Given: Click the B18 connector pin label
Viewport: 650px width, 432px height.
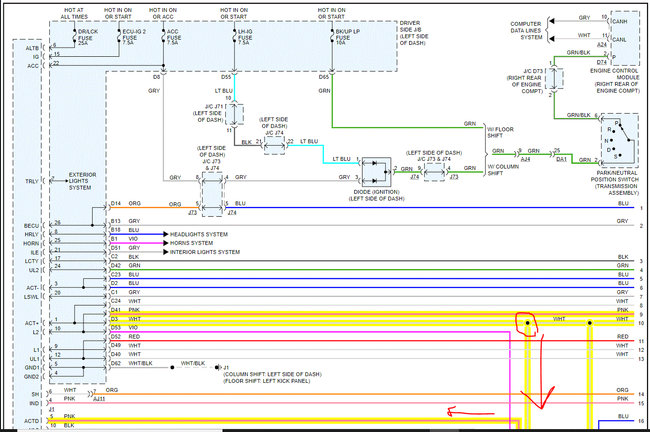Looking at the screenshot, I should [116, 230].
